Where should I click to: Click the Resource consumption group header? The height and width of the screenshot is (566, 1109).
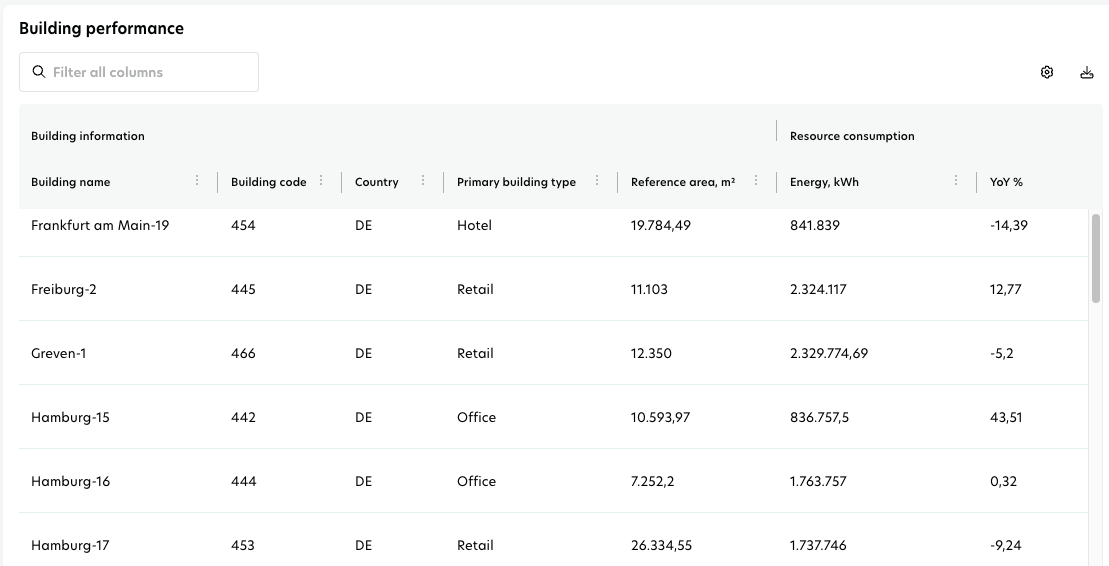pyautogui.click(x=852, y=136)
